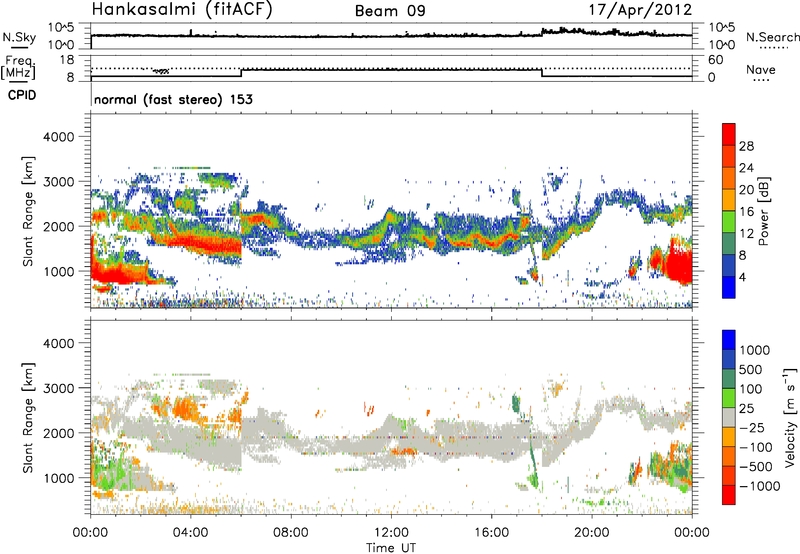800x554 pixels.
Task: Click the Nave legend label
Action: pyautogui.click(x=761, y=70)
